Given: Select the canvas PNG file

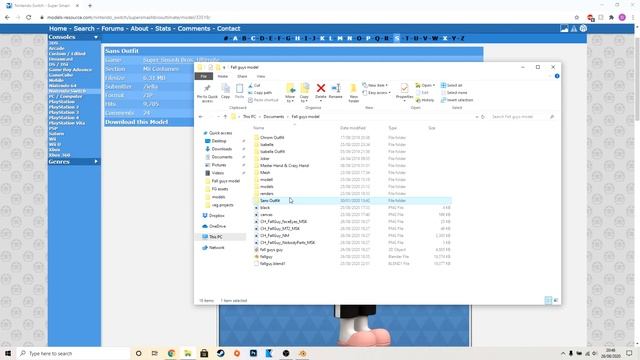Looking at the screenshot, I should click(266, 215).
